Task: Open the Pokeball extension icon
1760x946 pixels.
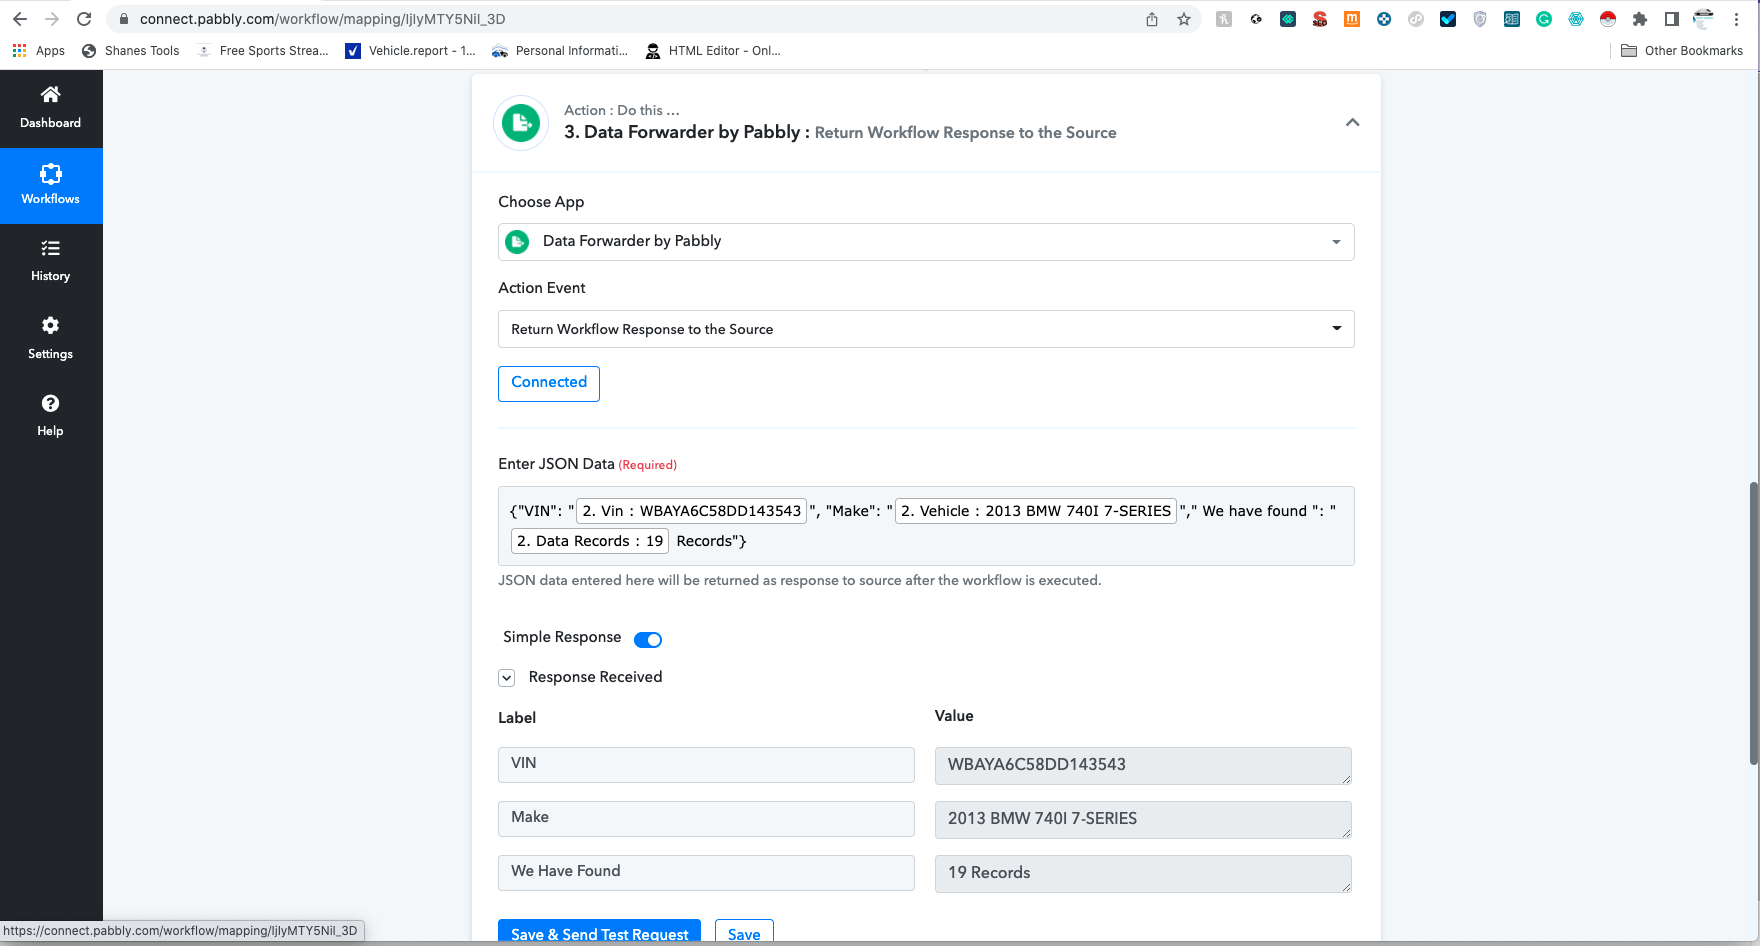Action: coord(1608,19)
